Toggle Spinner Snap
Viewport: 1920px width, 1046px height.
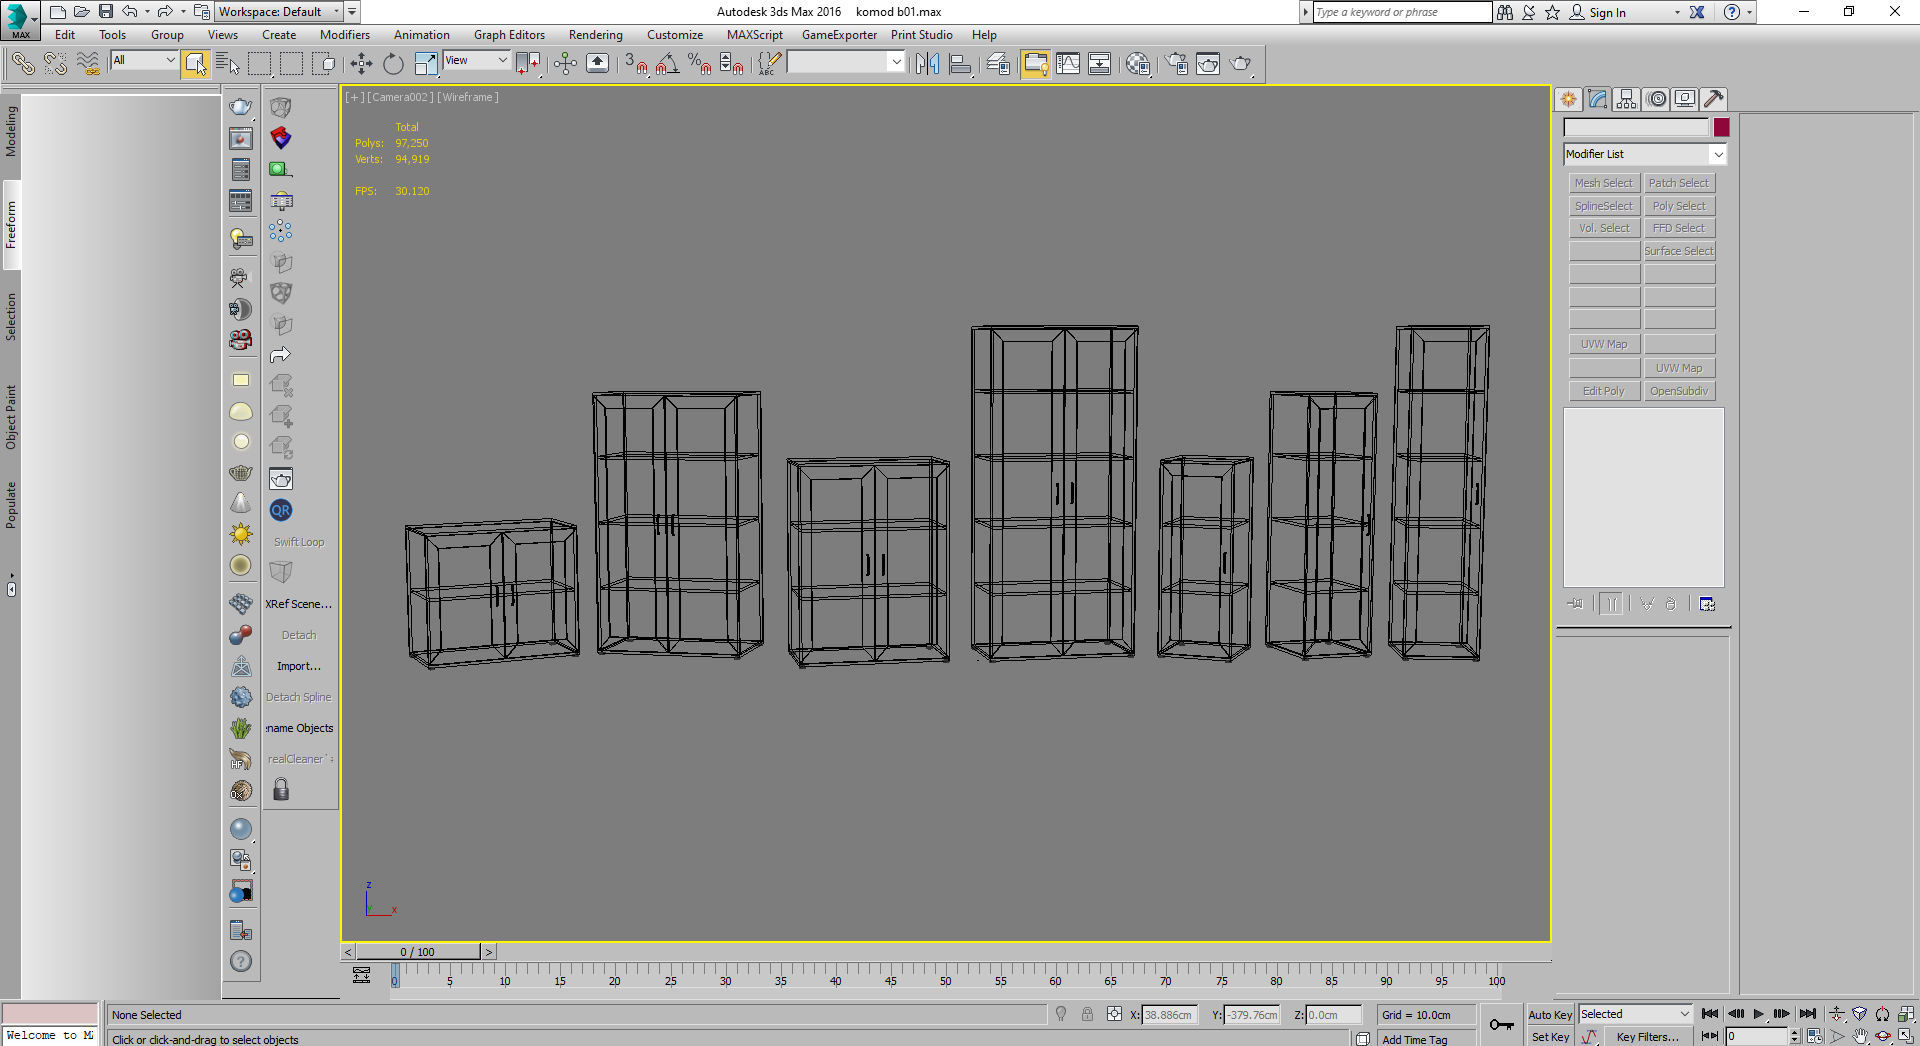[731, 64]
